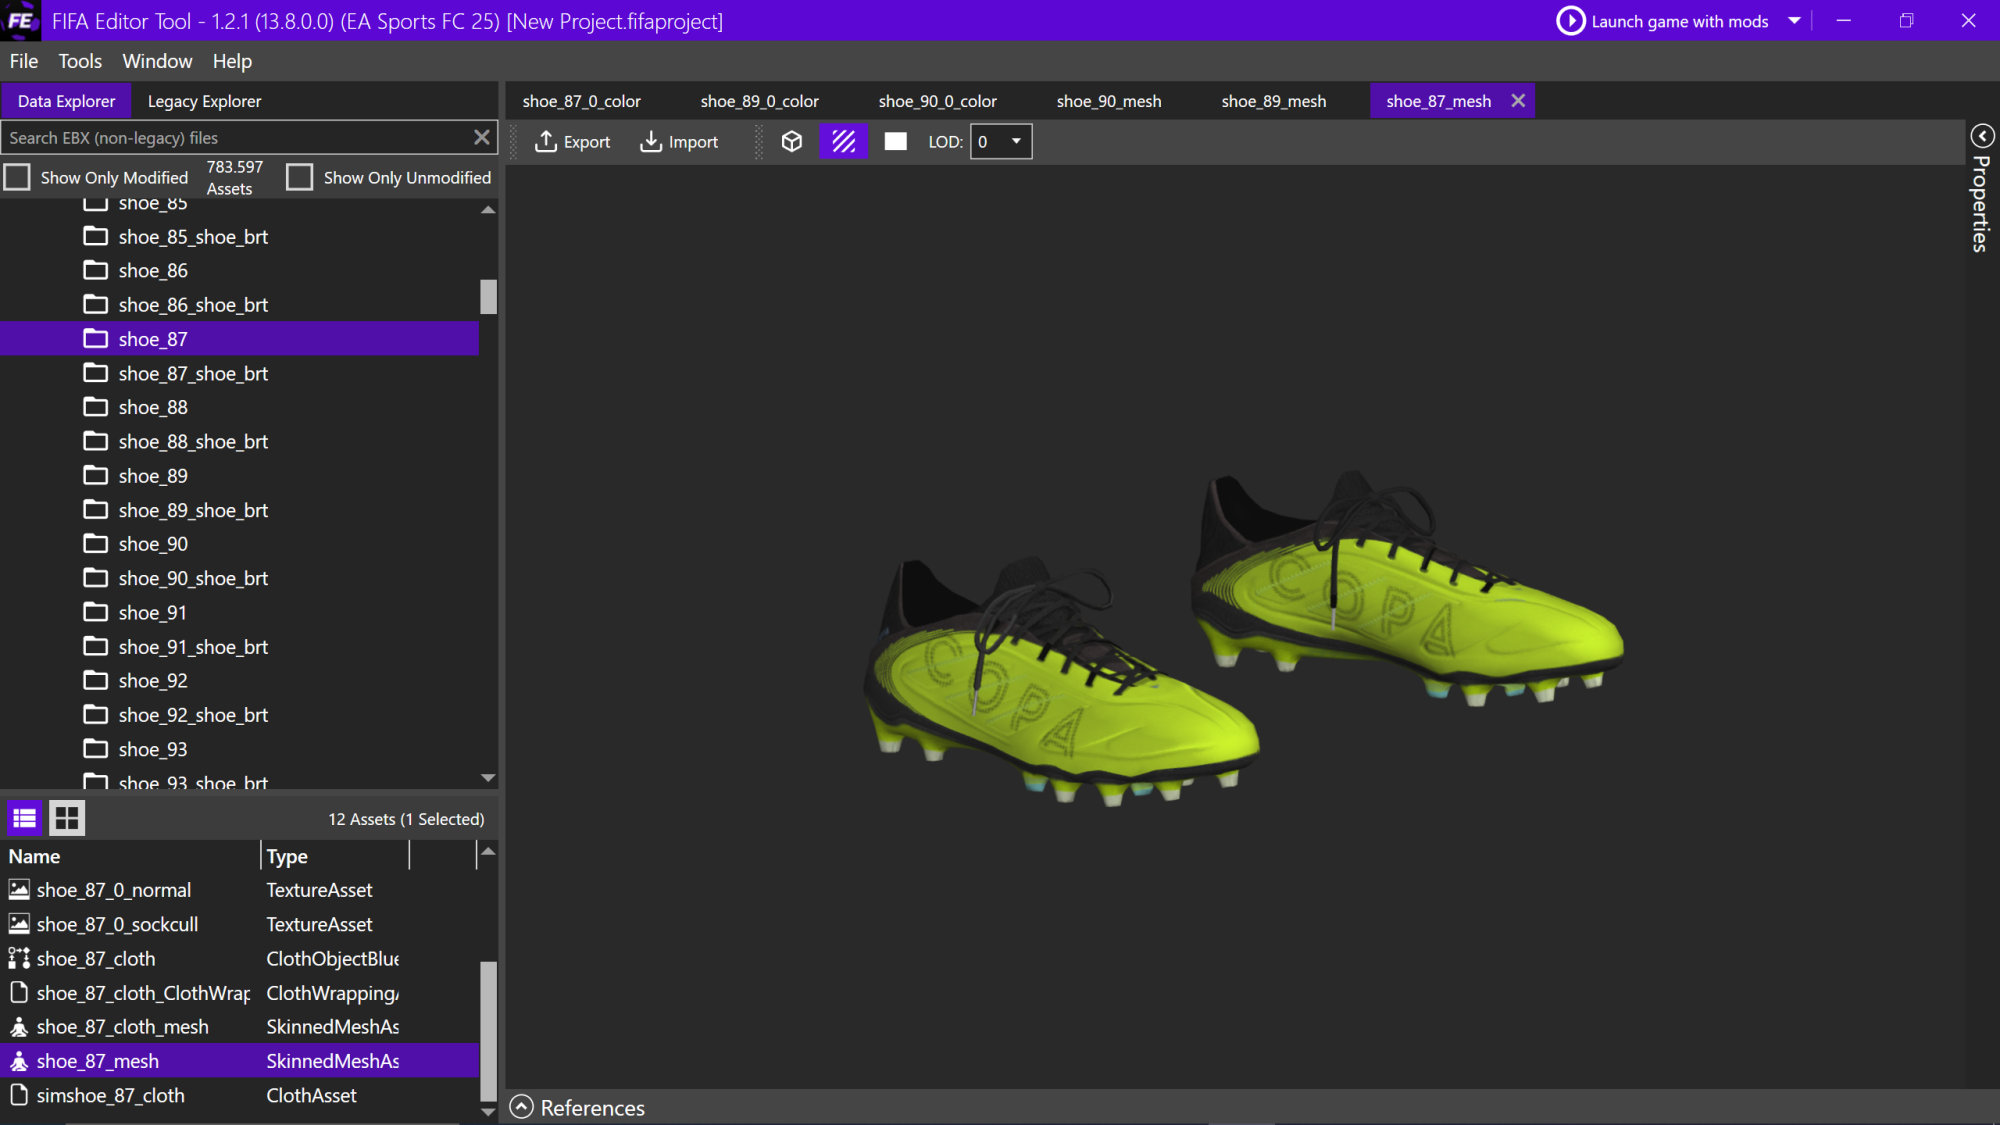Click folder tree scroll-up arrow
2000x1125 pixels.
click(x=488, y=210)
